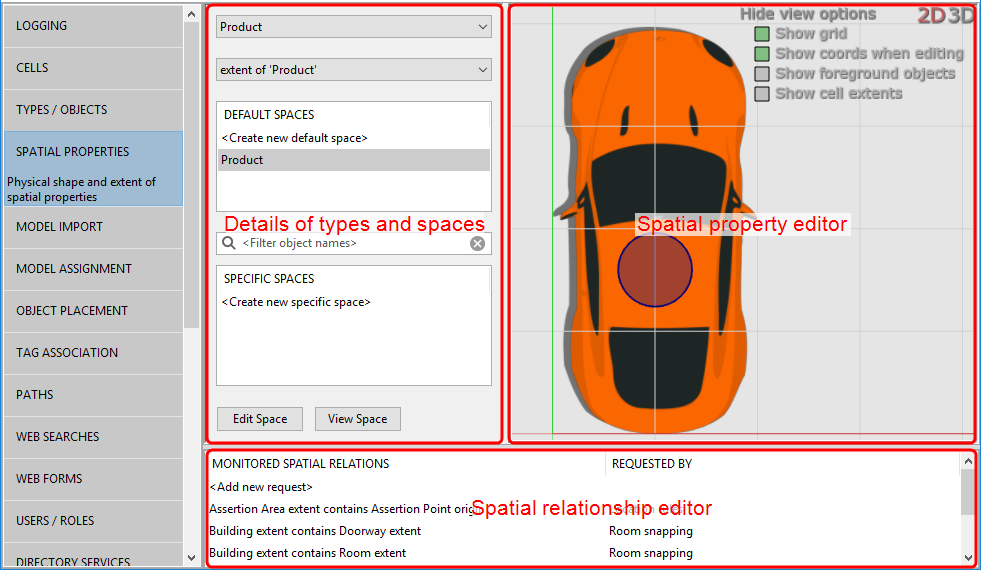Toggle Show coords when editing
This screenshot has width=981, height=570.
point(761,54)
